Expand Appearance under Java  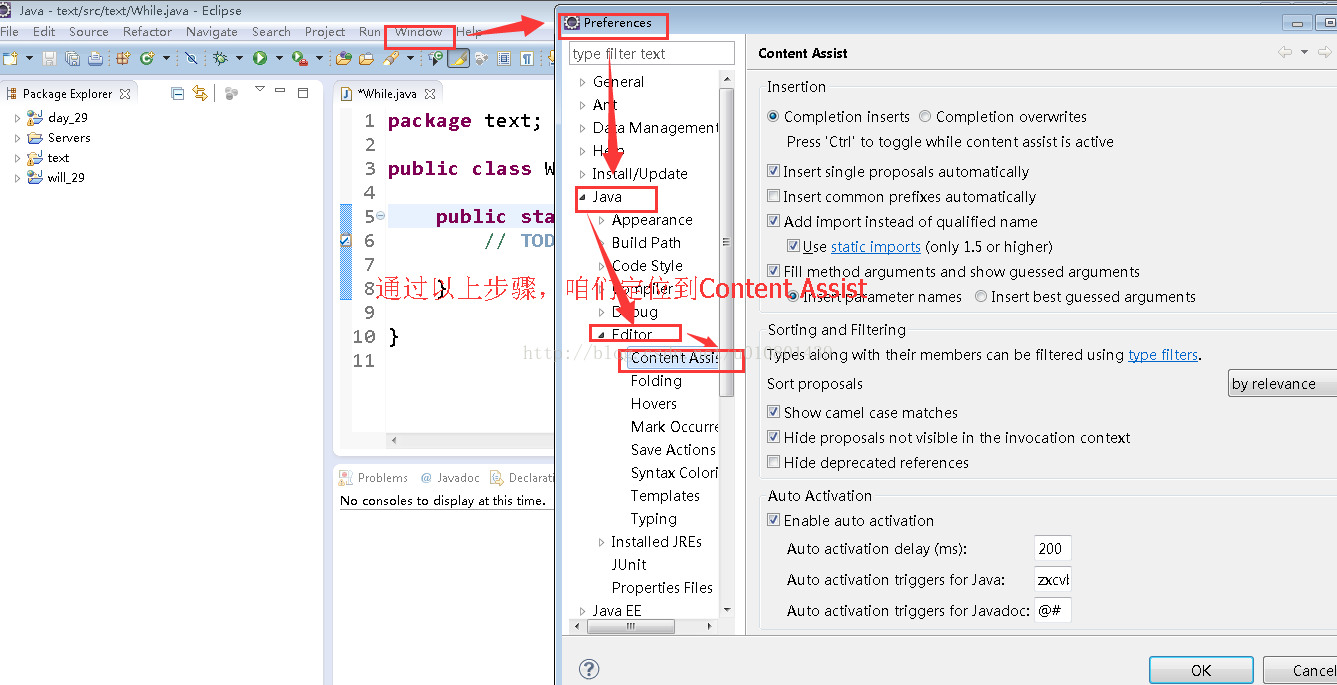602,220
